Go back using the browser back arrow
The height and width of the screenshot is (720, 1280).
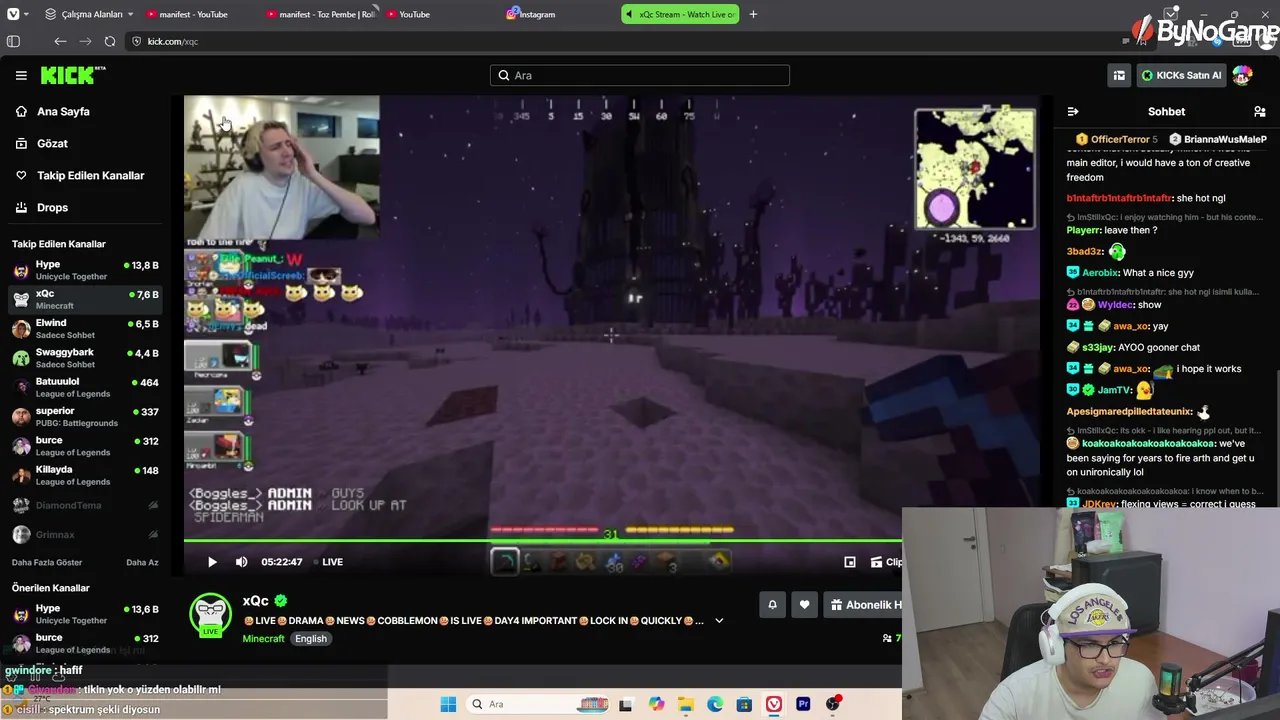click(x=60, y=41)
